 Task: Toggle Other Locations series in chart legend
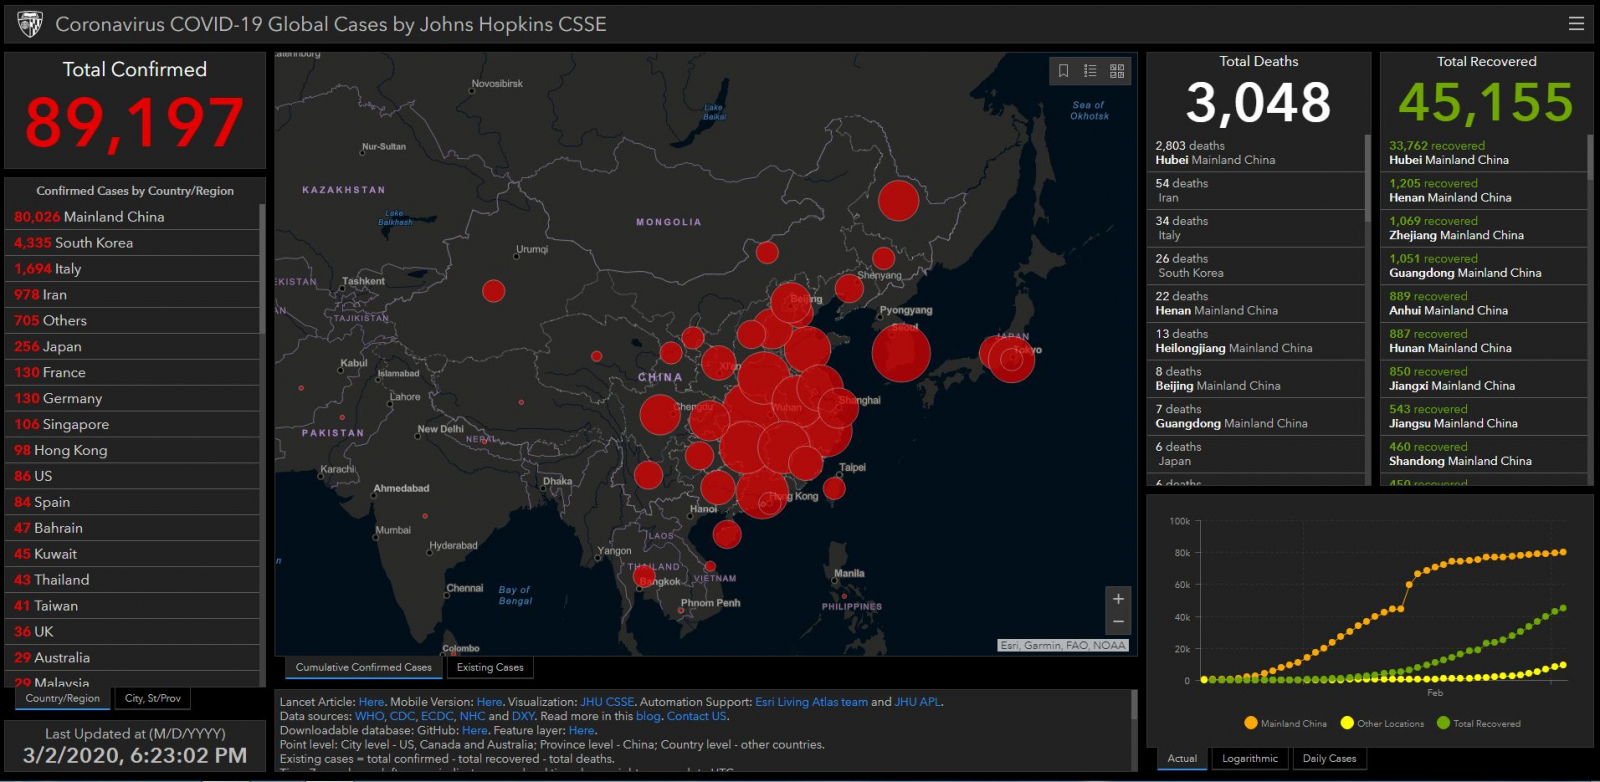(1384, 723)
